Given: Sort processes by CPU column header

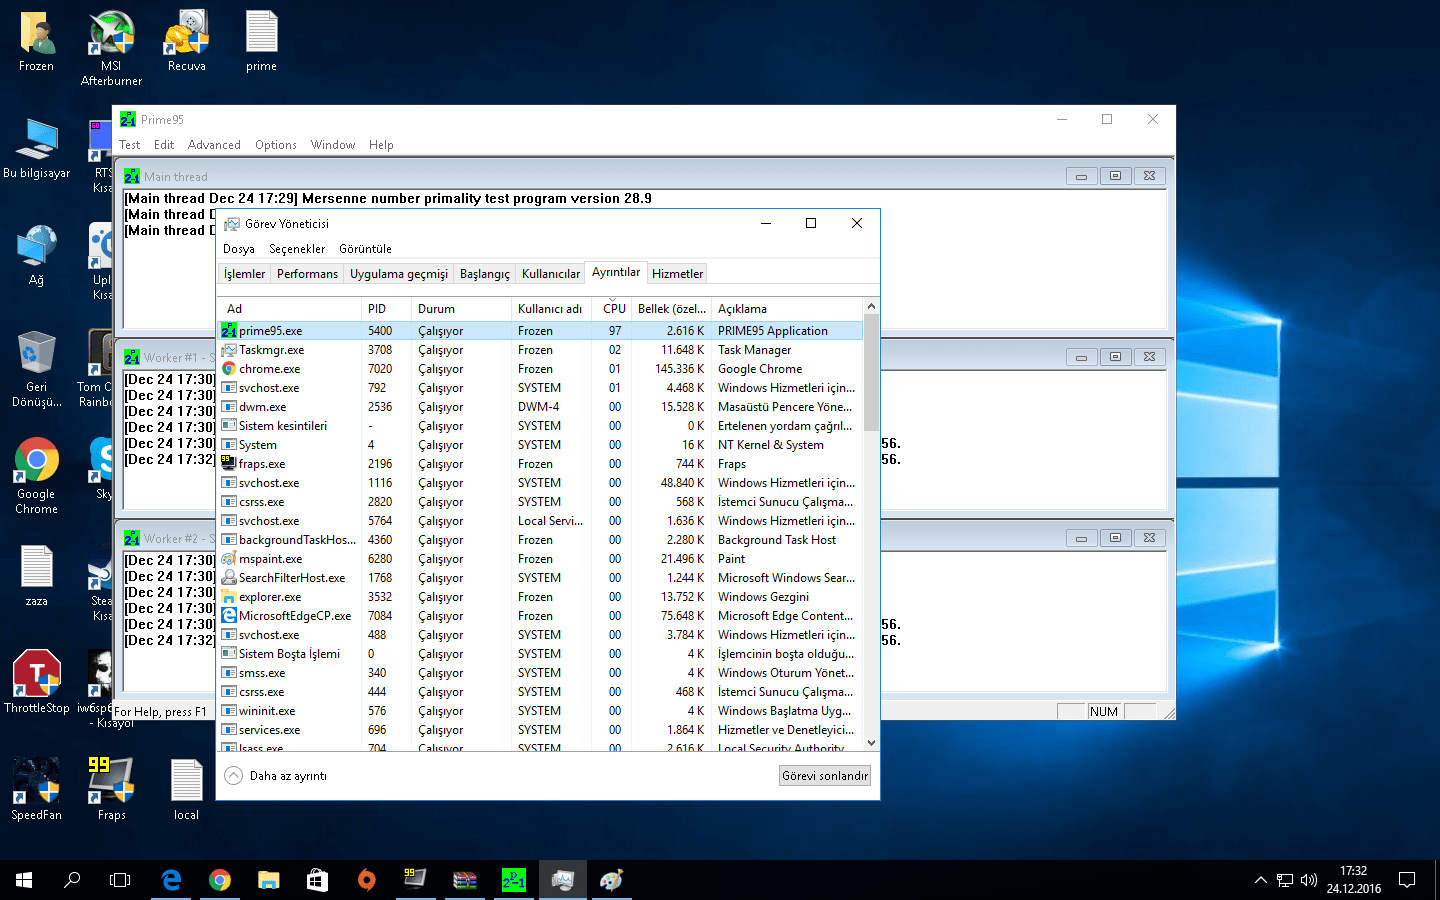Looking at the screenshot, I should coord(614,309).
